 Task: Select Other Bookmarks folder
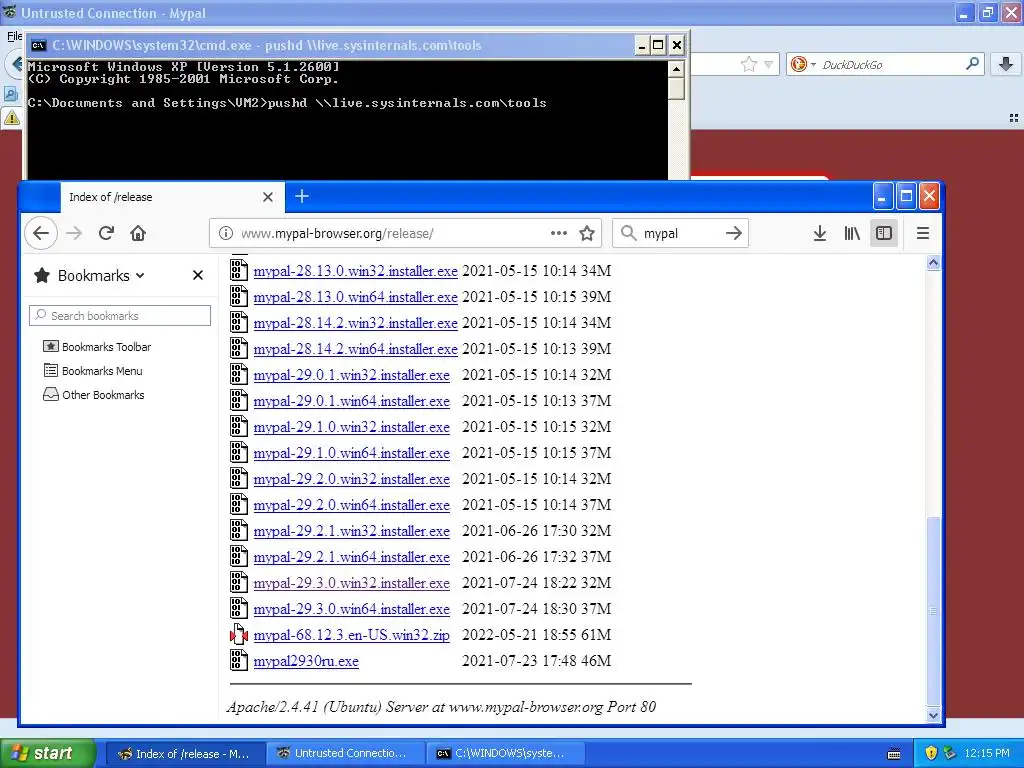point(93,395)
